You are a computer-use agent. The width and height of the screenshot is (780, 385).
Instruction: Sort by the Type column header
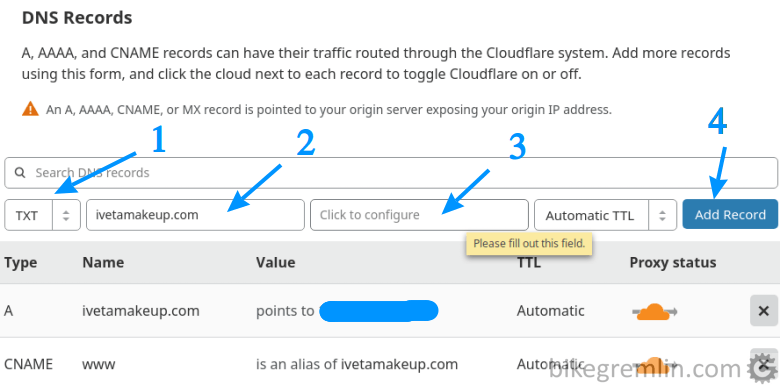tap(20, 262)
